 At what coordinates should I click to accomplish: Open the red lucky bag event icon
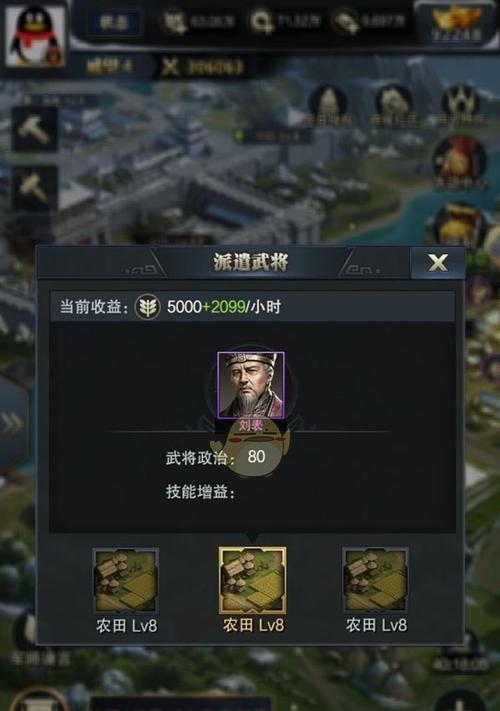click(459, 162)
